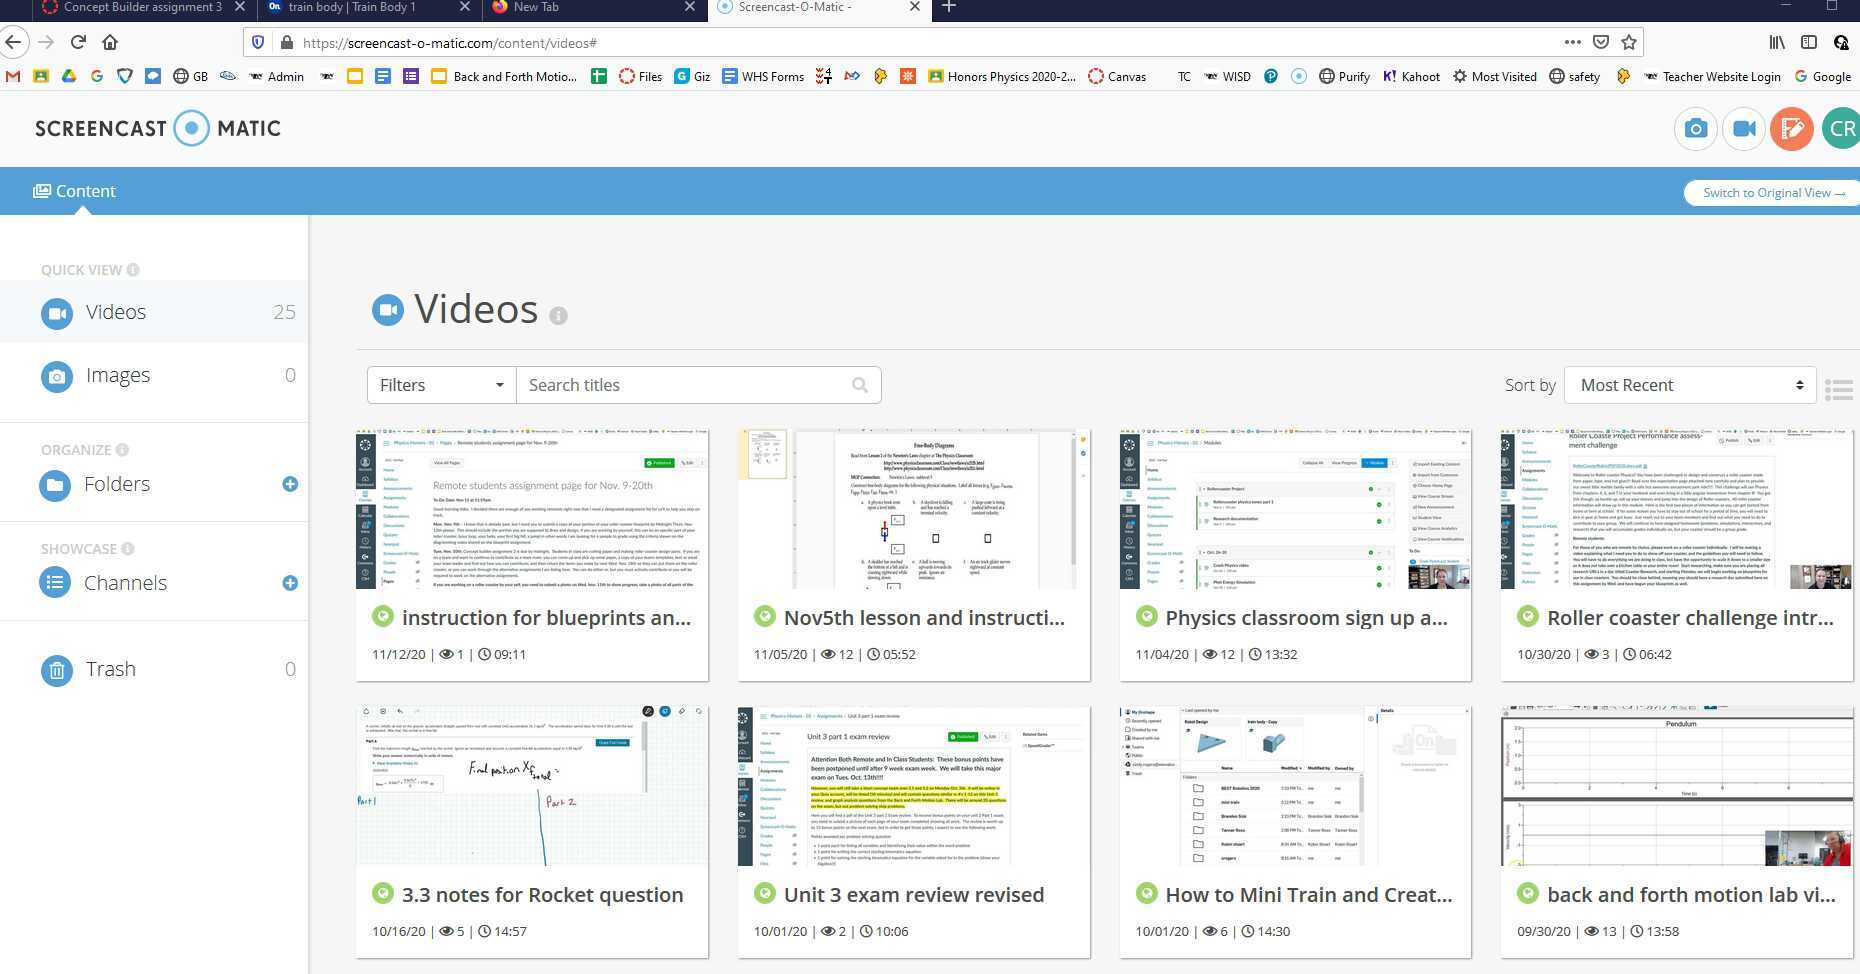Select the Content tab
The height and width of the screenshot is (974, 1860).
[x=75, y=191]
